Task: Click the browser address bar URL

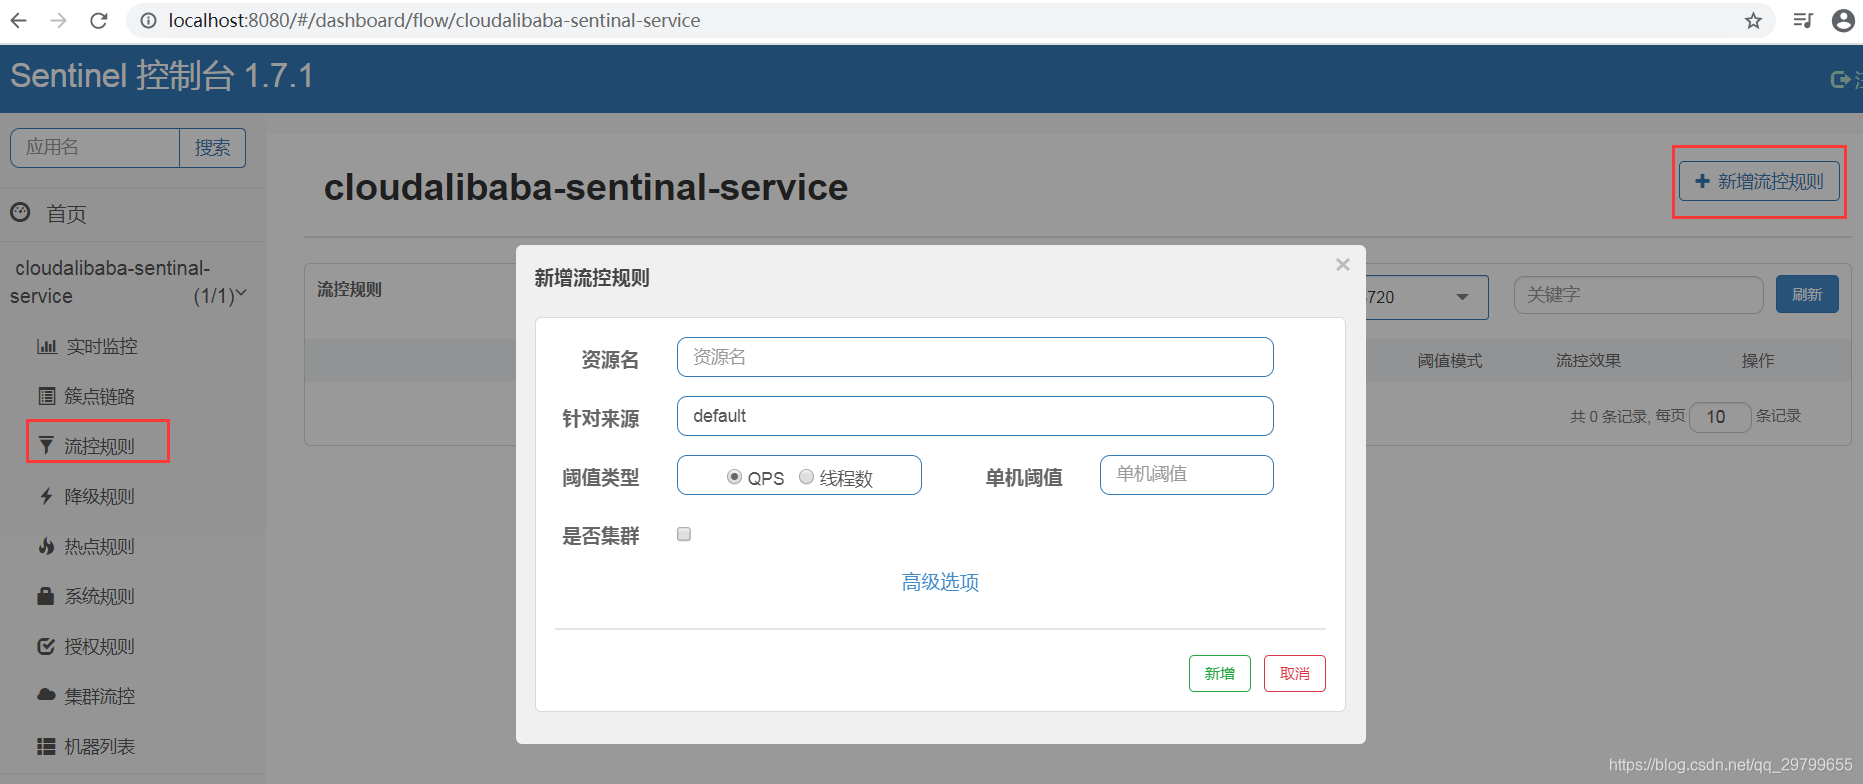Action: pyautogui.click(x=434, y=20)
